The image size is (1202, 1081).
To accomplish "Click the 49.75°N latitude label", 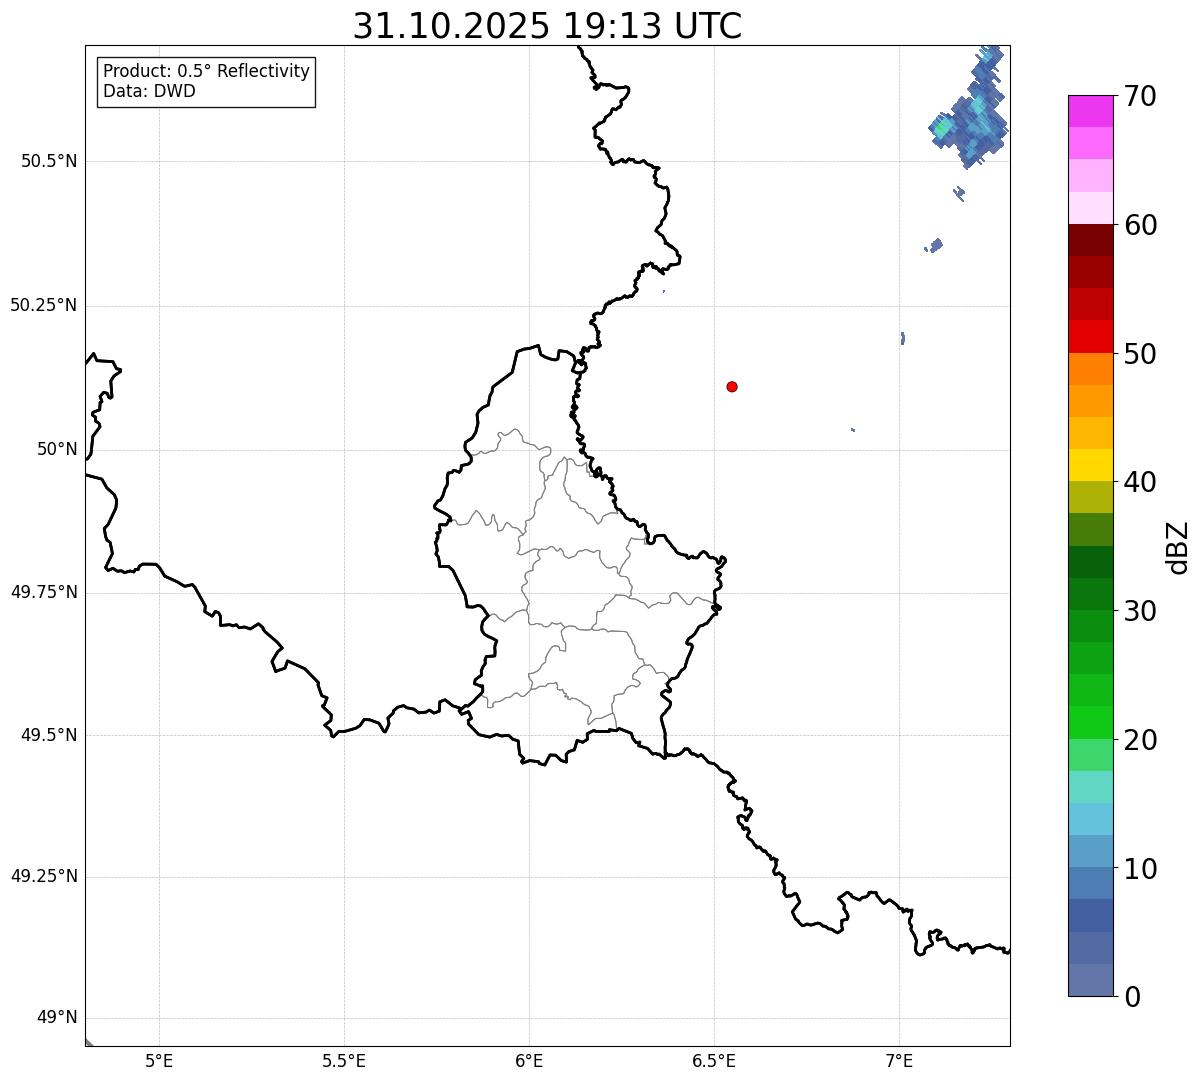I will 44,592.
